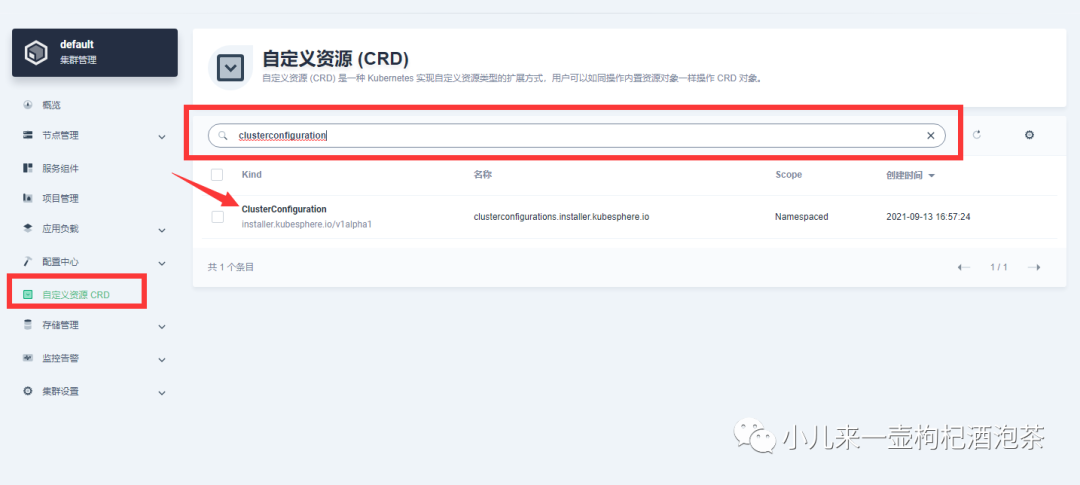Click the 1 / 1 page indicator

[x=999, y=267]
